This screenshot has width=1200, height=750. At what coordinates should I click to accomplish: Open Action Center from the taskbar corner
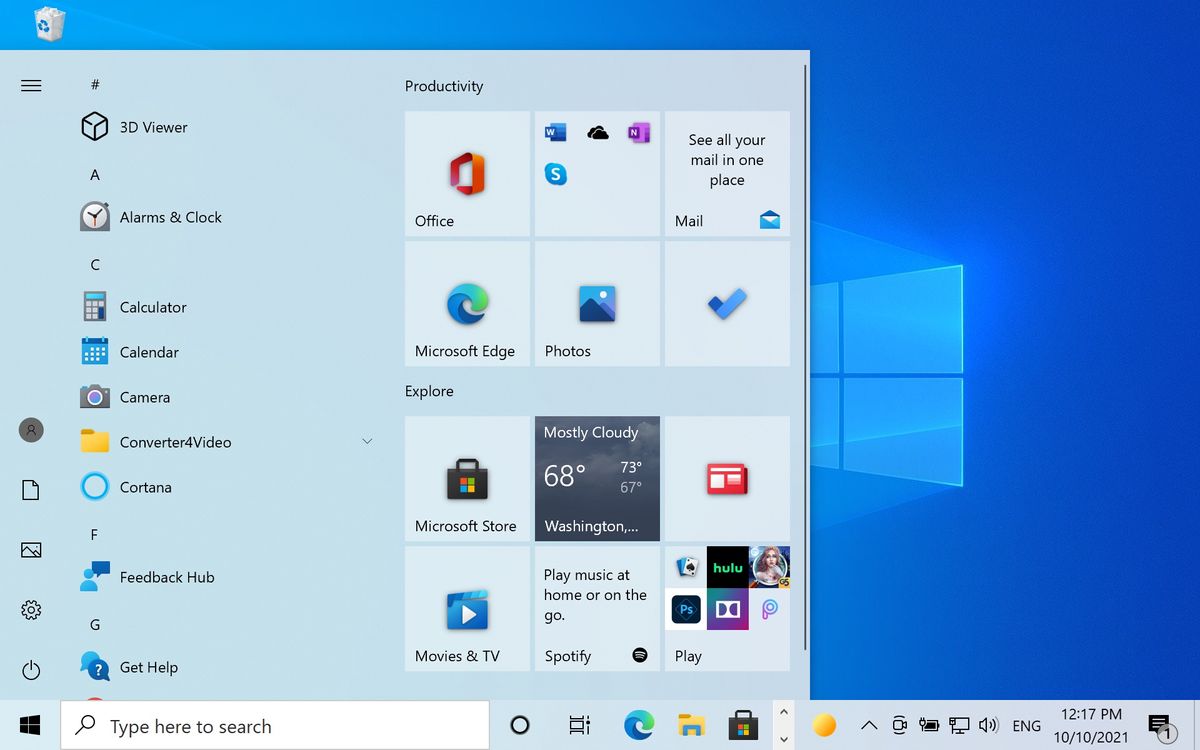pos(1159,724)
